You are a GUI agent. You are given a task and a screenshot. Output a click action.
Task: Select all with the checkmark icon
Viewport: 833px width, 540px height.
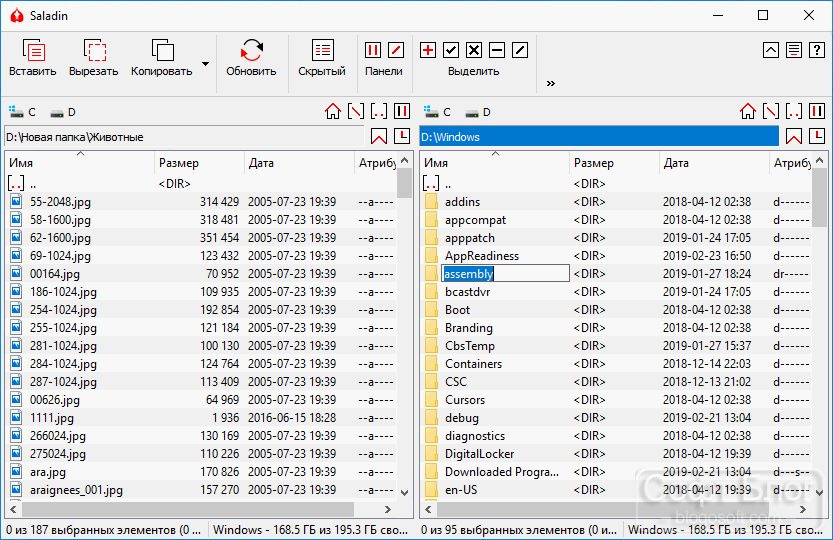(x=451, y=50)
